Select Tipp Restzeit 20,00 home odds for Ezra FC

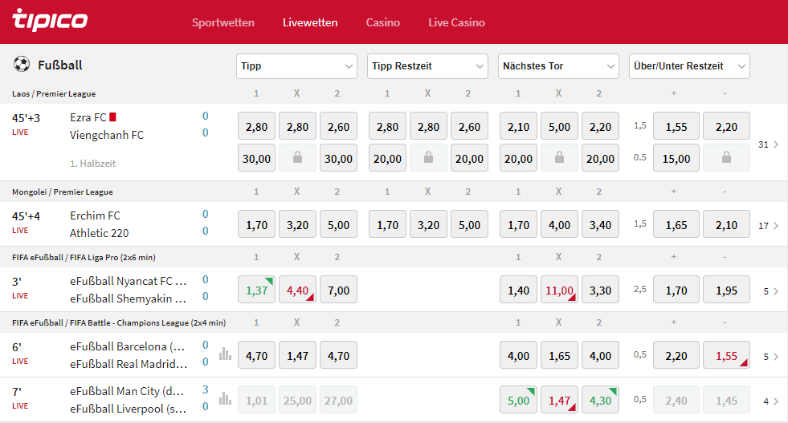pyautogui.click(x=387, y=158)
